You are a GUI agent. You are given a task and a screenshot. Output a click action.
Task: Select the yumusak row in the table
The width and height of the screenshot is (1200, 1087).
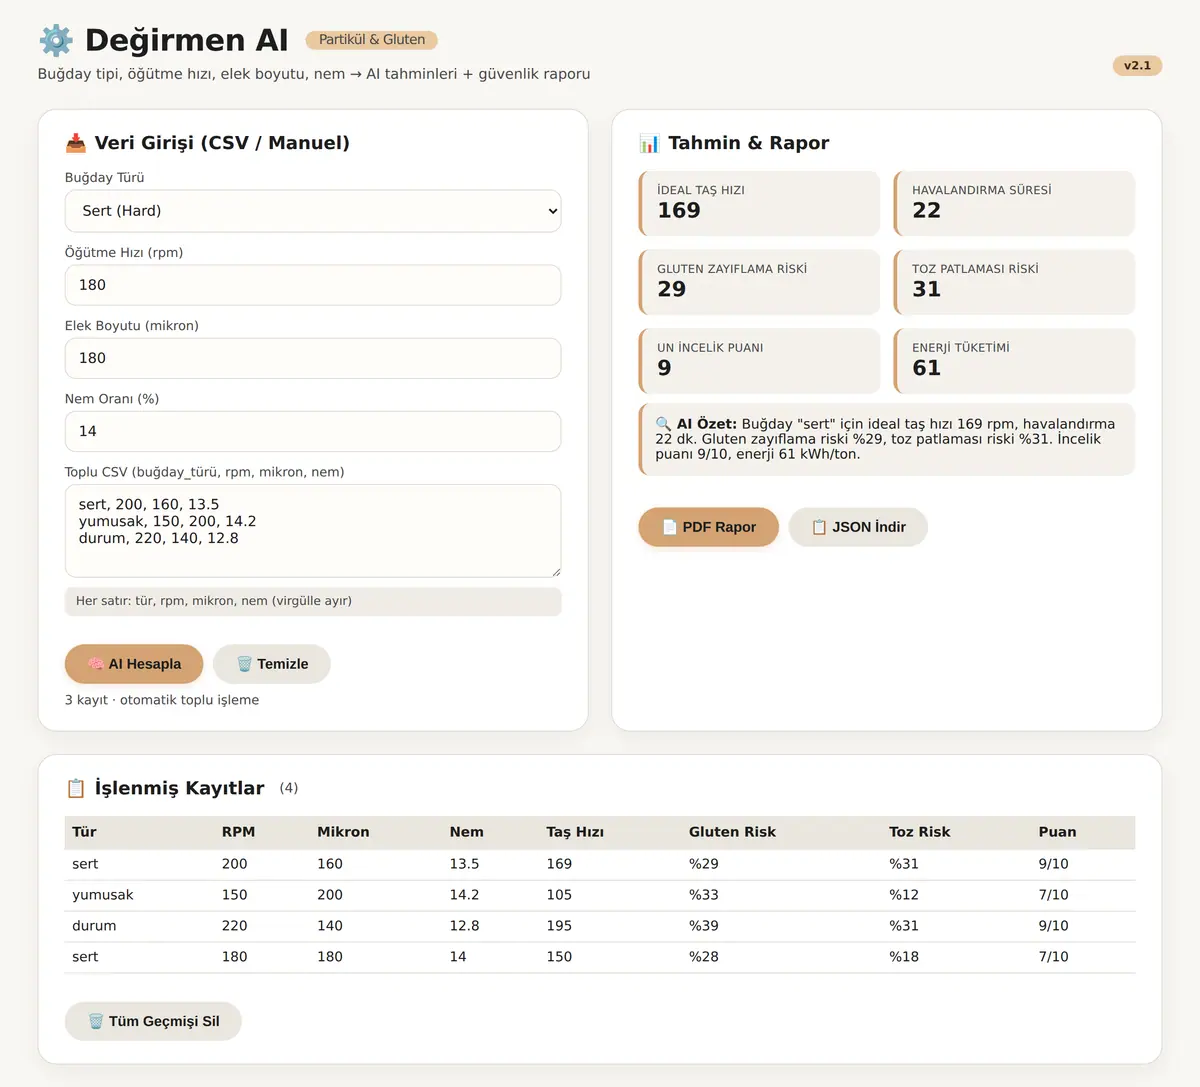point(600,895)
